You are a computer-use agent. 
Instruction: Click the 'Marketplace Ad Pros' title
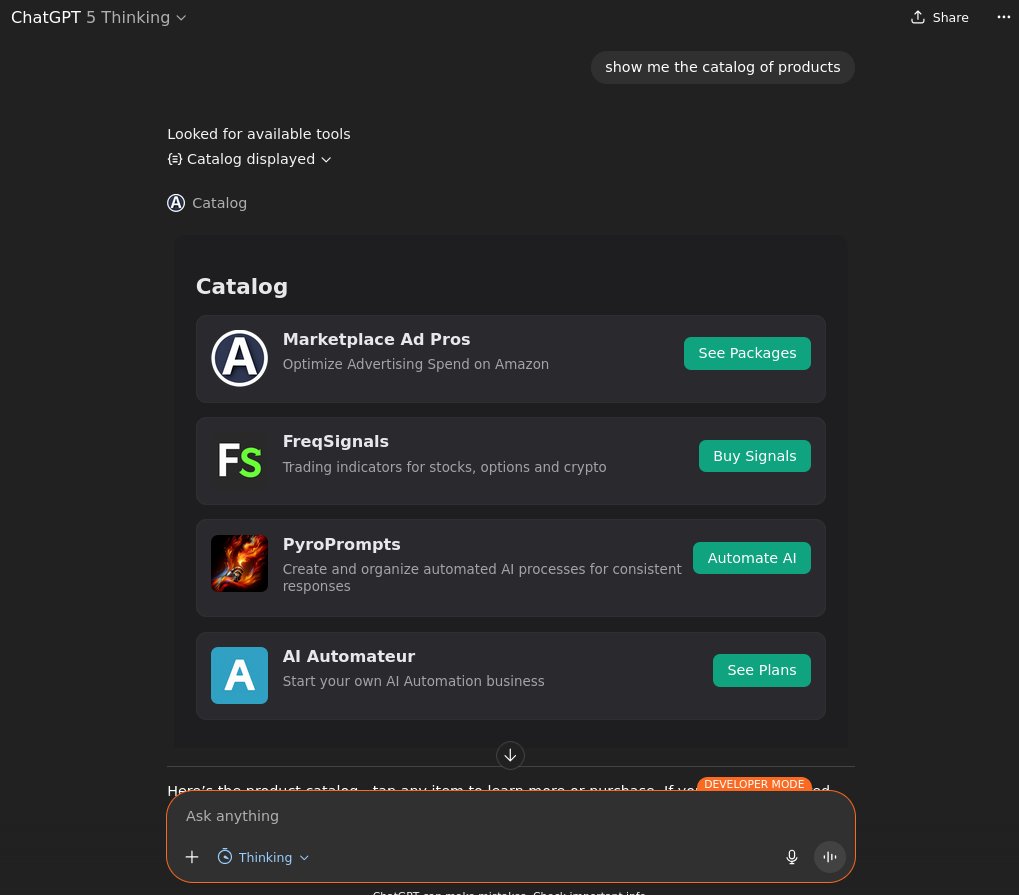(x=376, y=339)
